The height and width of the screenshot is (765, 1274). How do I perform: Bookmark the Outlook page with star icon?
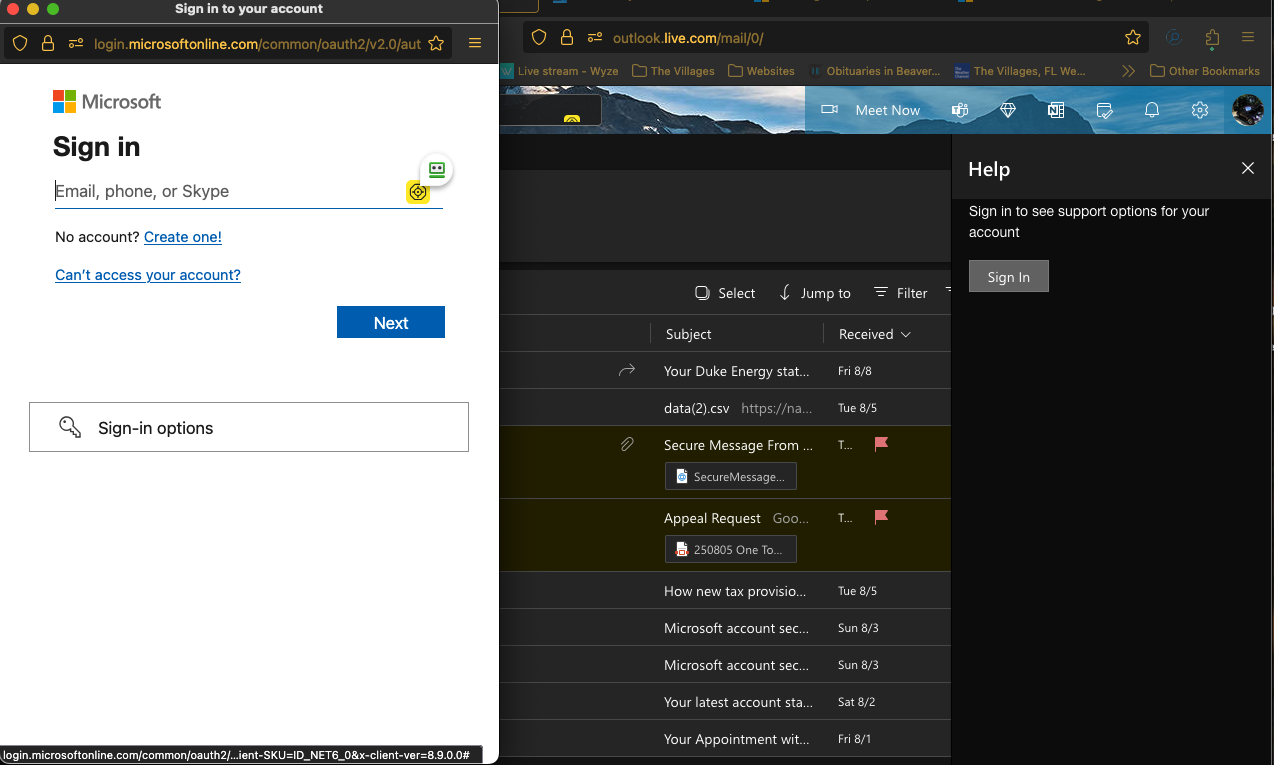(1133, 37)
